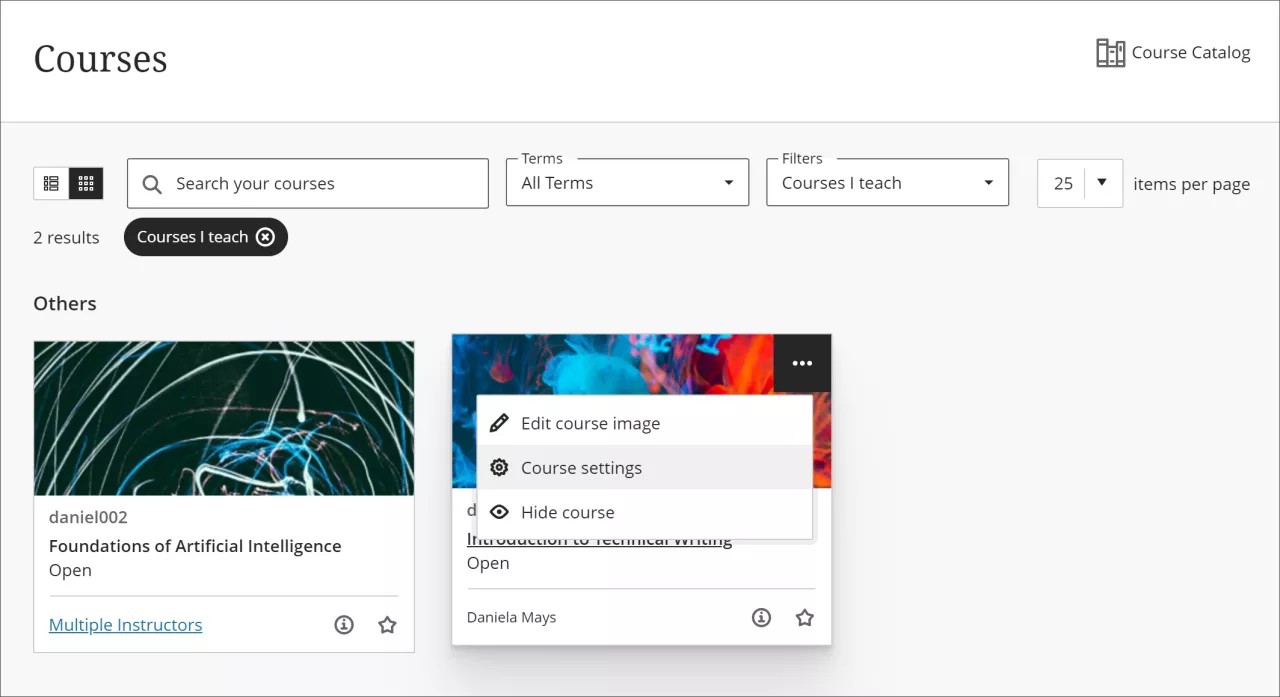The image size is (1280, 697).
Task: Show info for Foundations of Artificial Intelligence
Action: [344, 625]
